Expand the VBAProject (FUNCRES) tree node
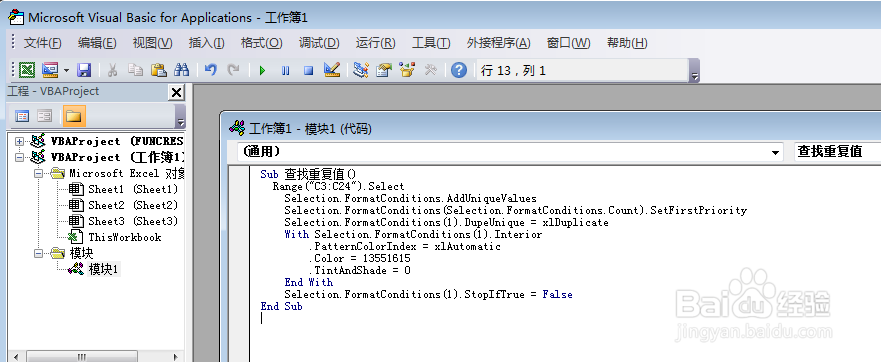Screen dimensions: 881x362 (20, 141)
